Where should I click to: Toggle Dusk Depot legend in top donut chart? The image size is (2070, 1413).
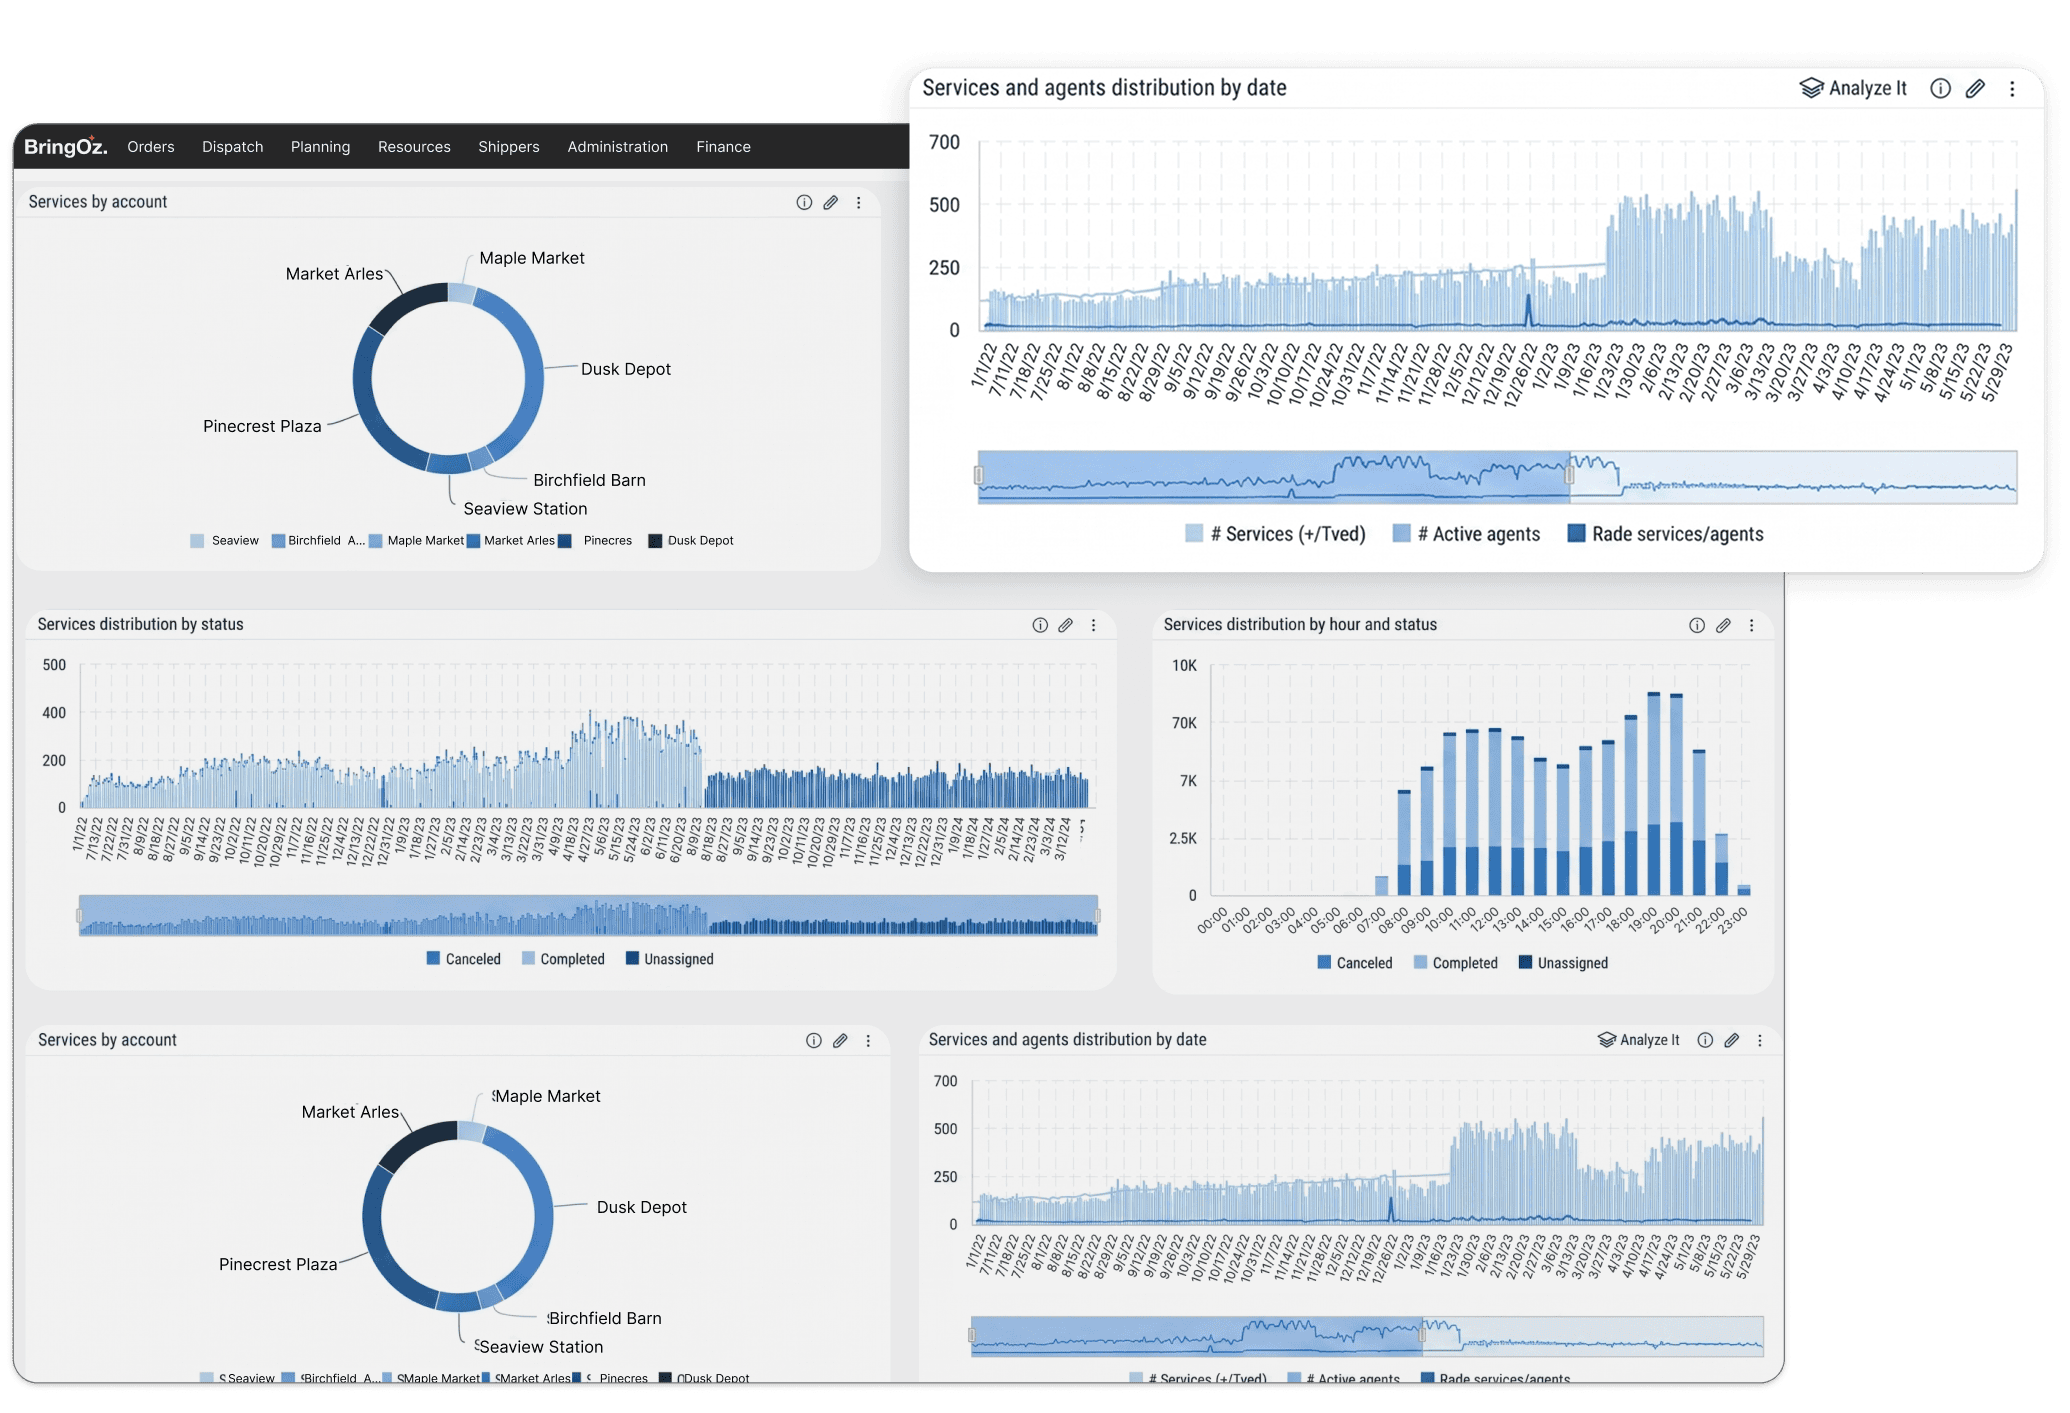click(691, 541)
